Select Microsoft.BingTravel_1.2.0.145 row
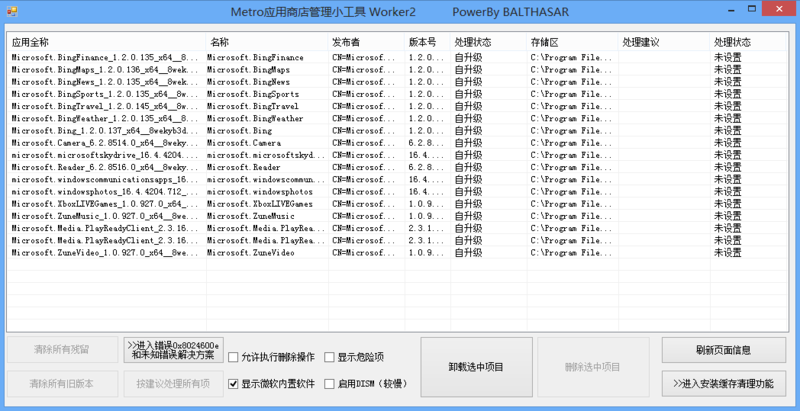Viewport: 800px width, 411px height. coord(397,106)
